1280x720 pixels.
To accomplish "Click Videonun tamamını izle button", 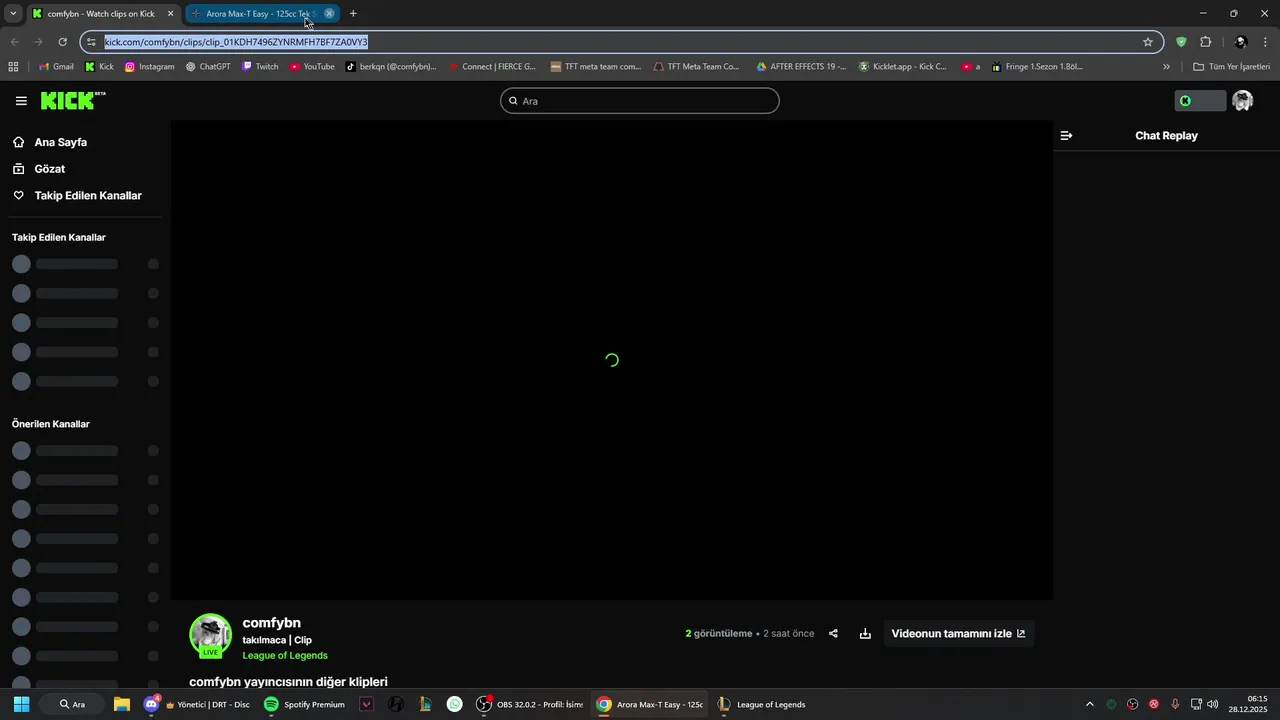I will coord(958,633).
